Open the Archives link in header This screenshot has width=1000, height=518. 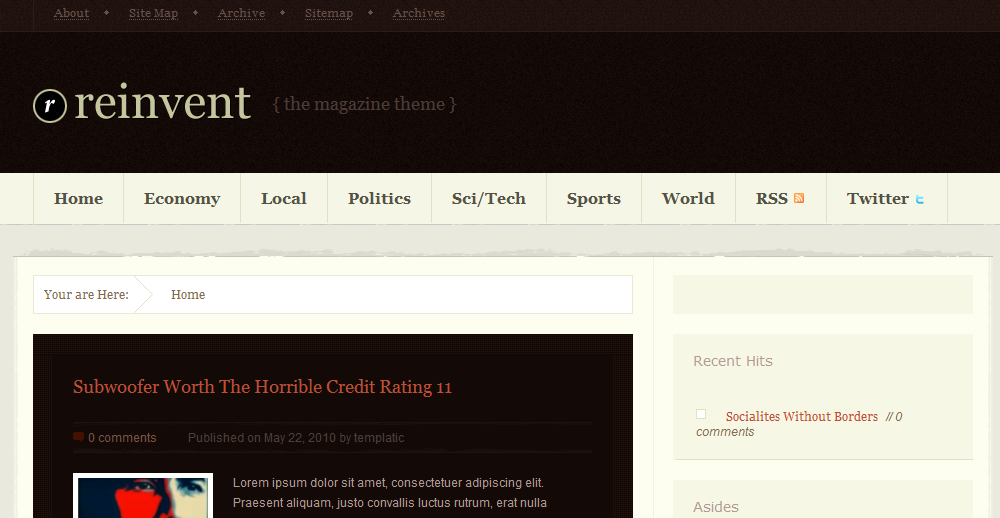click(418, 13)
